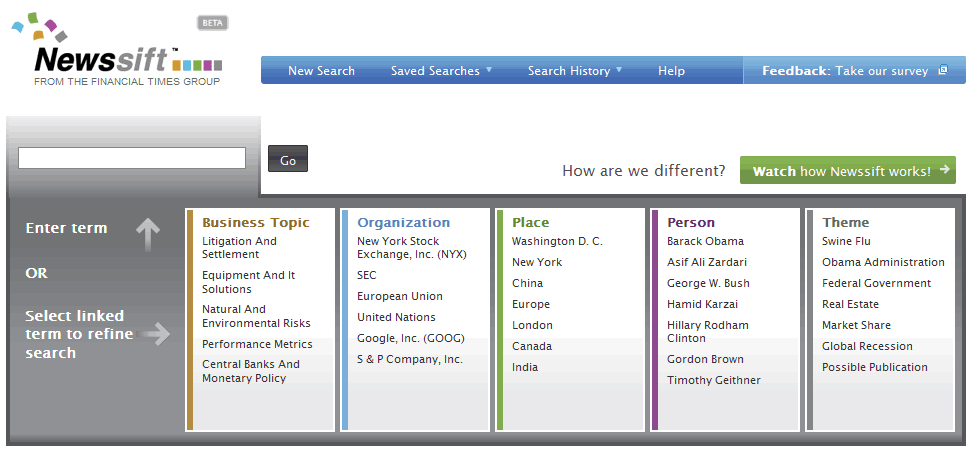Image resolution: width=970 pixels, height=473 pixels.
Task: Open the Help menu item
Action: (x=671, y=71)
